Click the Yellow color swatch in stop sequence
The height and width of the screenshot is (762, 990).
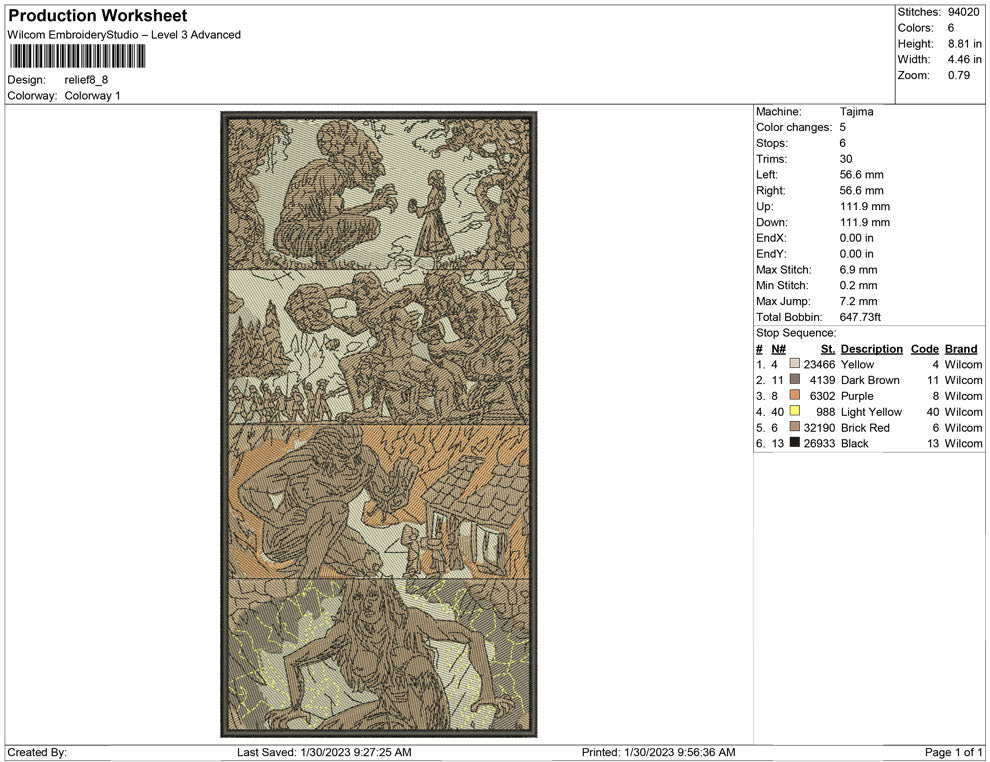(795, 364)
